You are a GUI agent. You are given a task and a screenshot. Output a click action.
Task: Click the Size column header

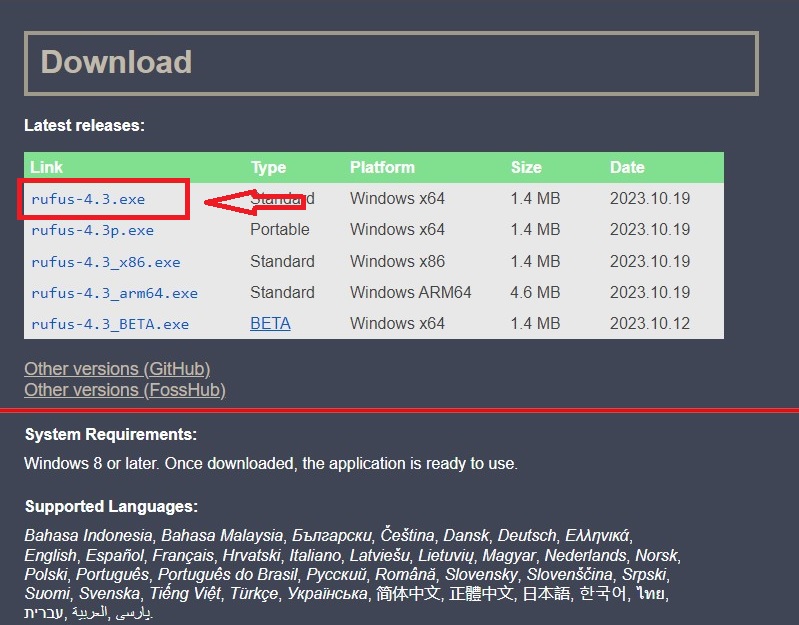(x=525, y=167)
